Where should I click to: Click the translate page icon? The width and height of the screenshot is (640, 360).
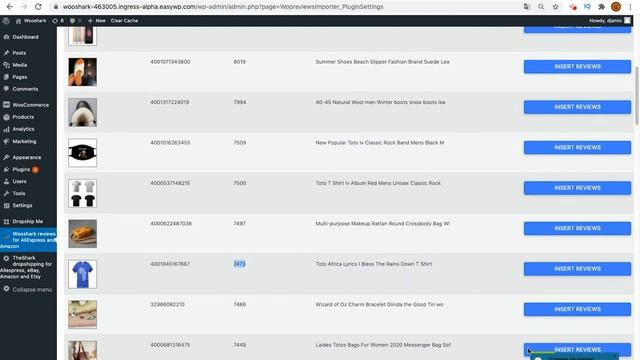527,7
